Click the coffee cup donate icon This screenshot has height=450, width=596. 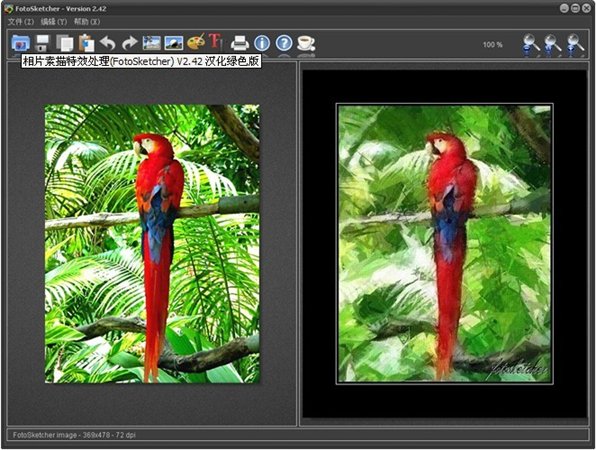(306, 43)
